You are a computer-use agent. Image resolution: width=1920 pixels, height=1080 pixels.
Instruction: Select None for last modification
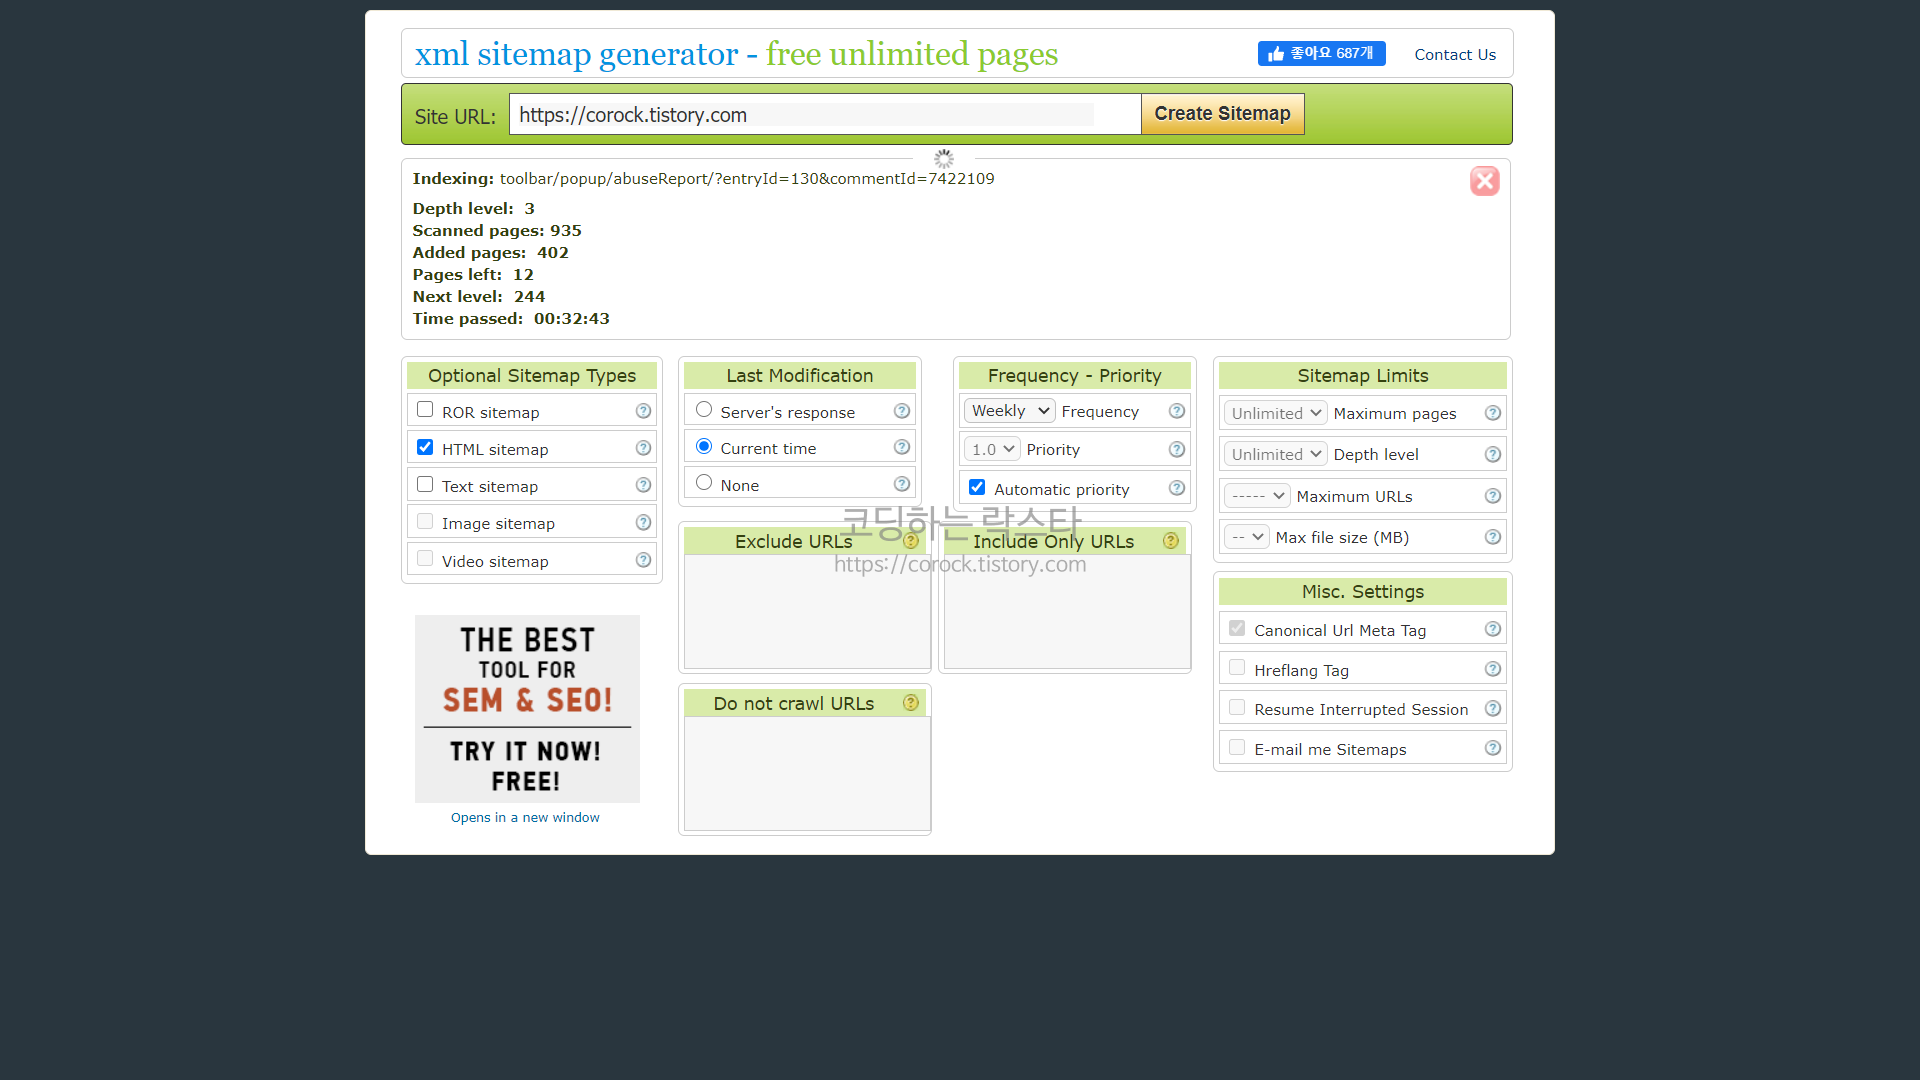[x=704, y=483]
